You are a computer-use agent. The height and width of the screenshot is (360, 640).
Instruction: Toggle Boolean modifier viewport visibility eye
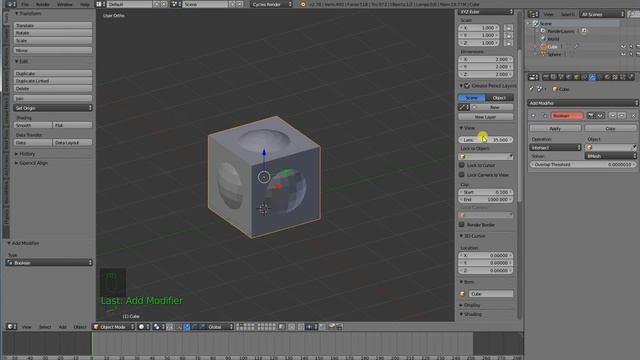tap(600, 116)
